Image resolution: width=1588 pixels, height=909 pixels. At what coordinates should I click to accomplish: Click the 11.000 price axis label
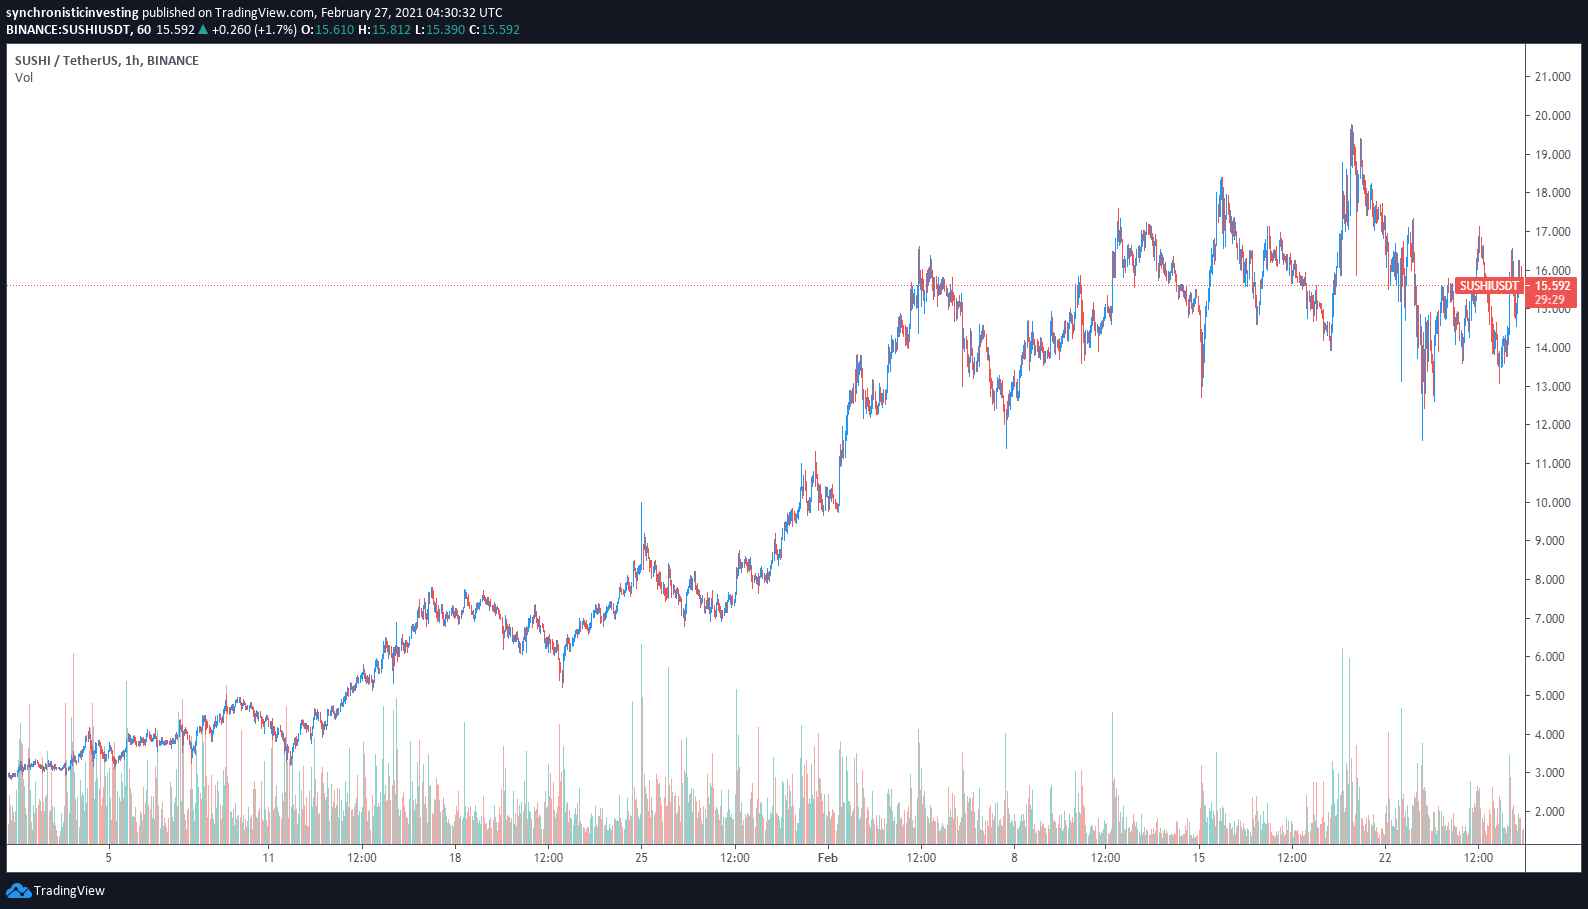pyautogui.click(x=1553, y=464)
